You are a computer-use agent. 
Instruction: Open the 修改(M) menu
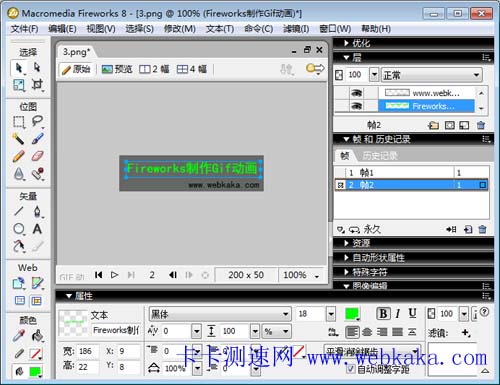click(180, 29)
